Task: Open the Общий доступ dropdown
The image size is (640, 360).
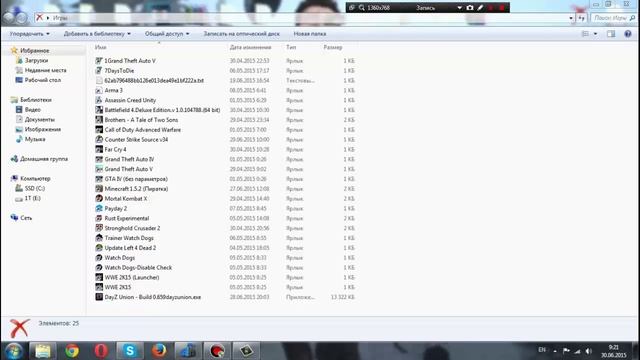Action: coord(167,34)
